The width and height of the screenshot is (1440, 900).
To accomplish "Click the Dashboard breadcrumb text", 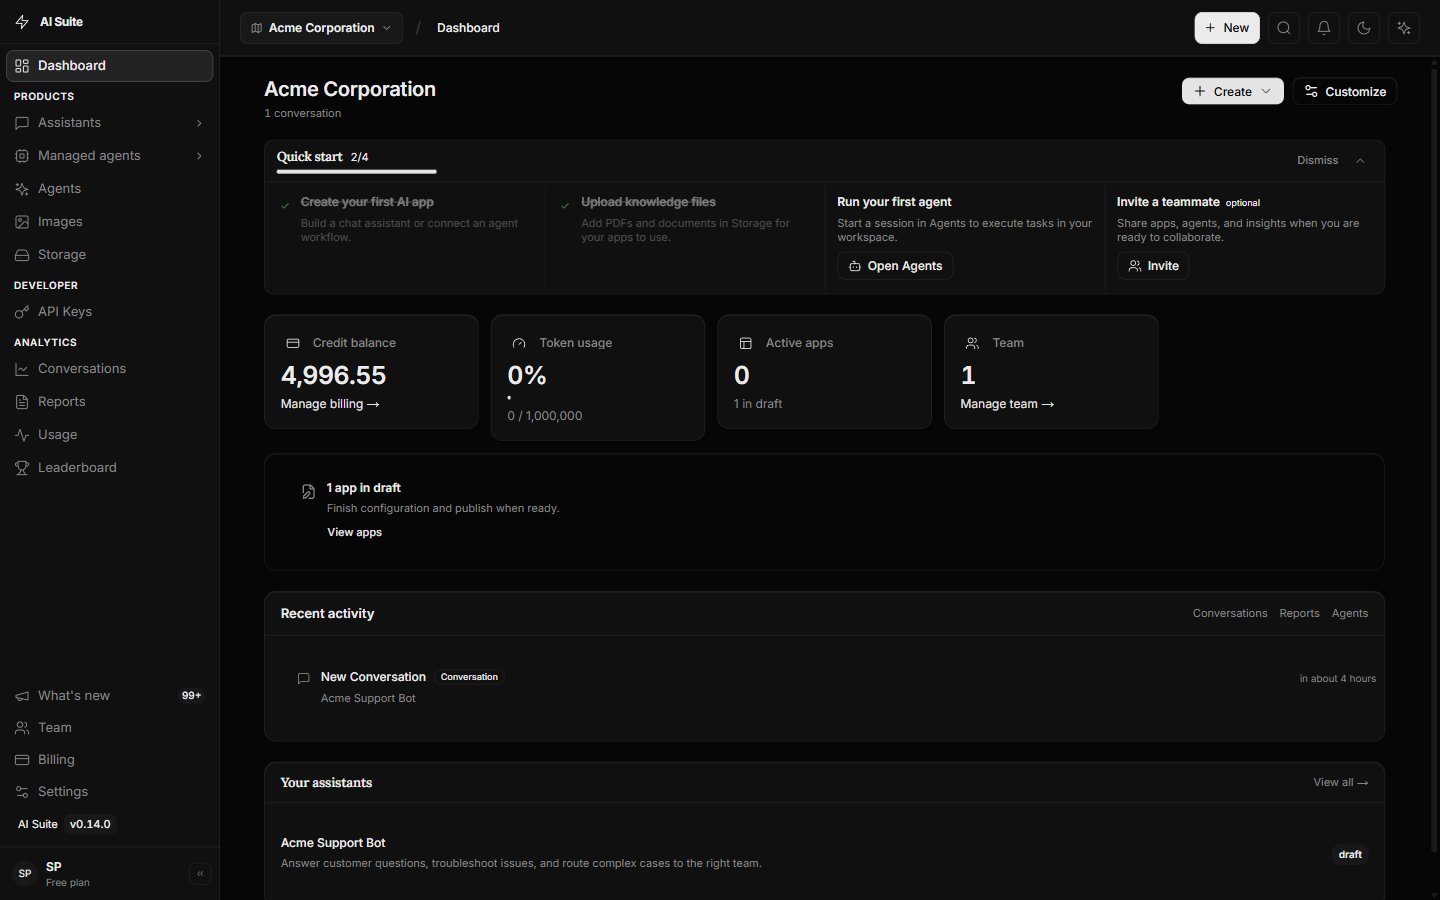I will click(x=468, y=28).
